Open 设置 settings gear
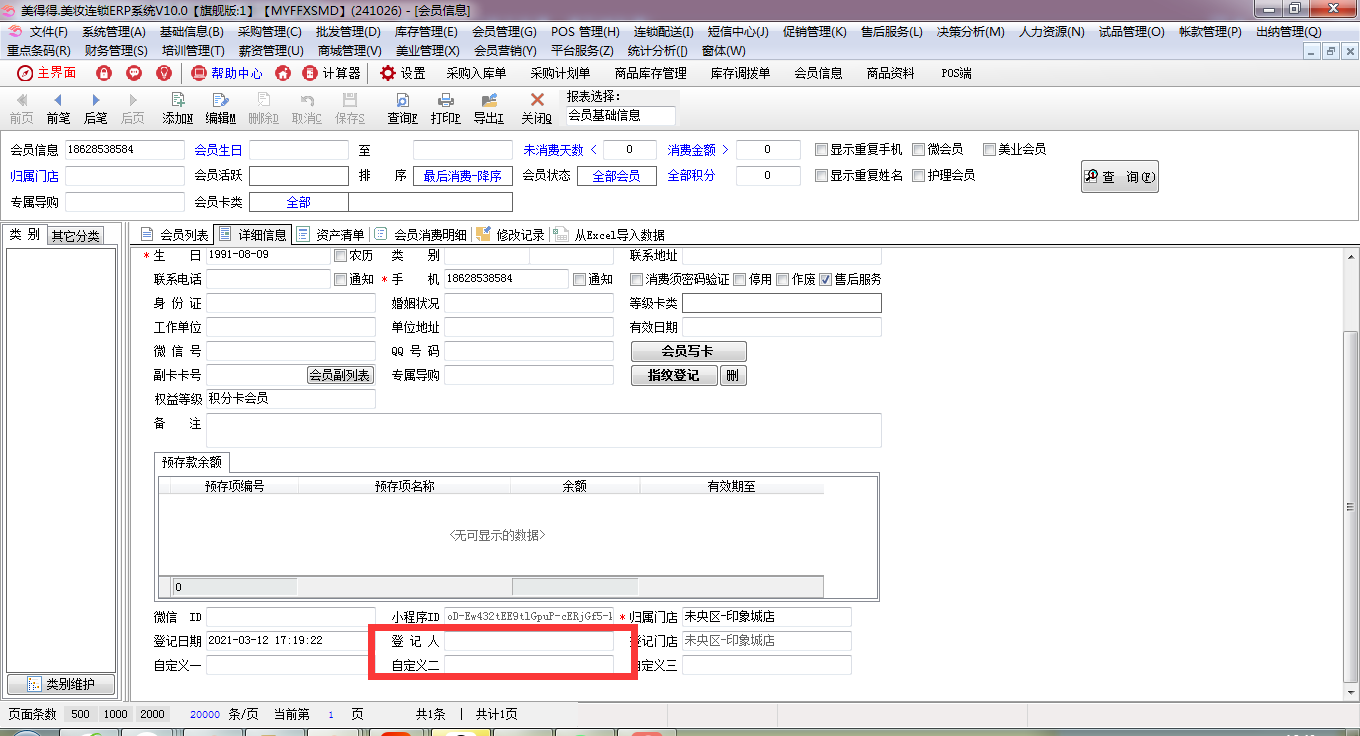 402,73
